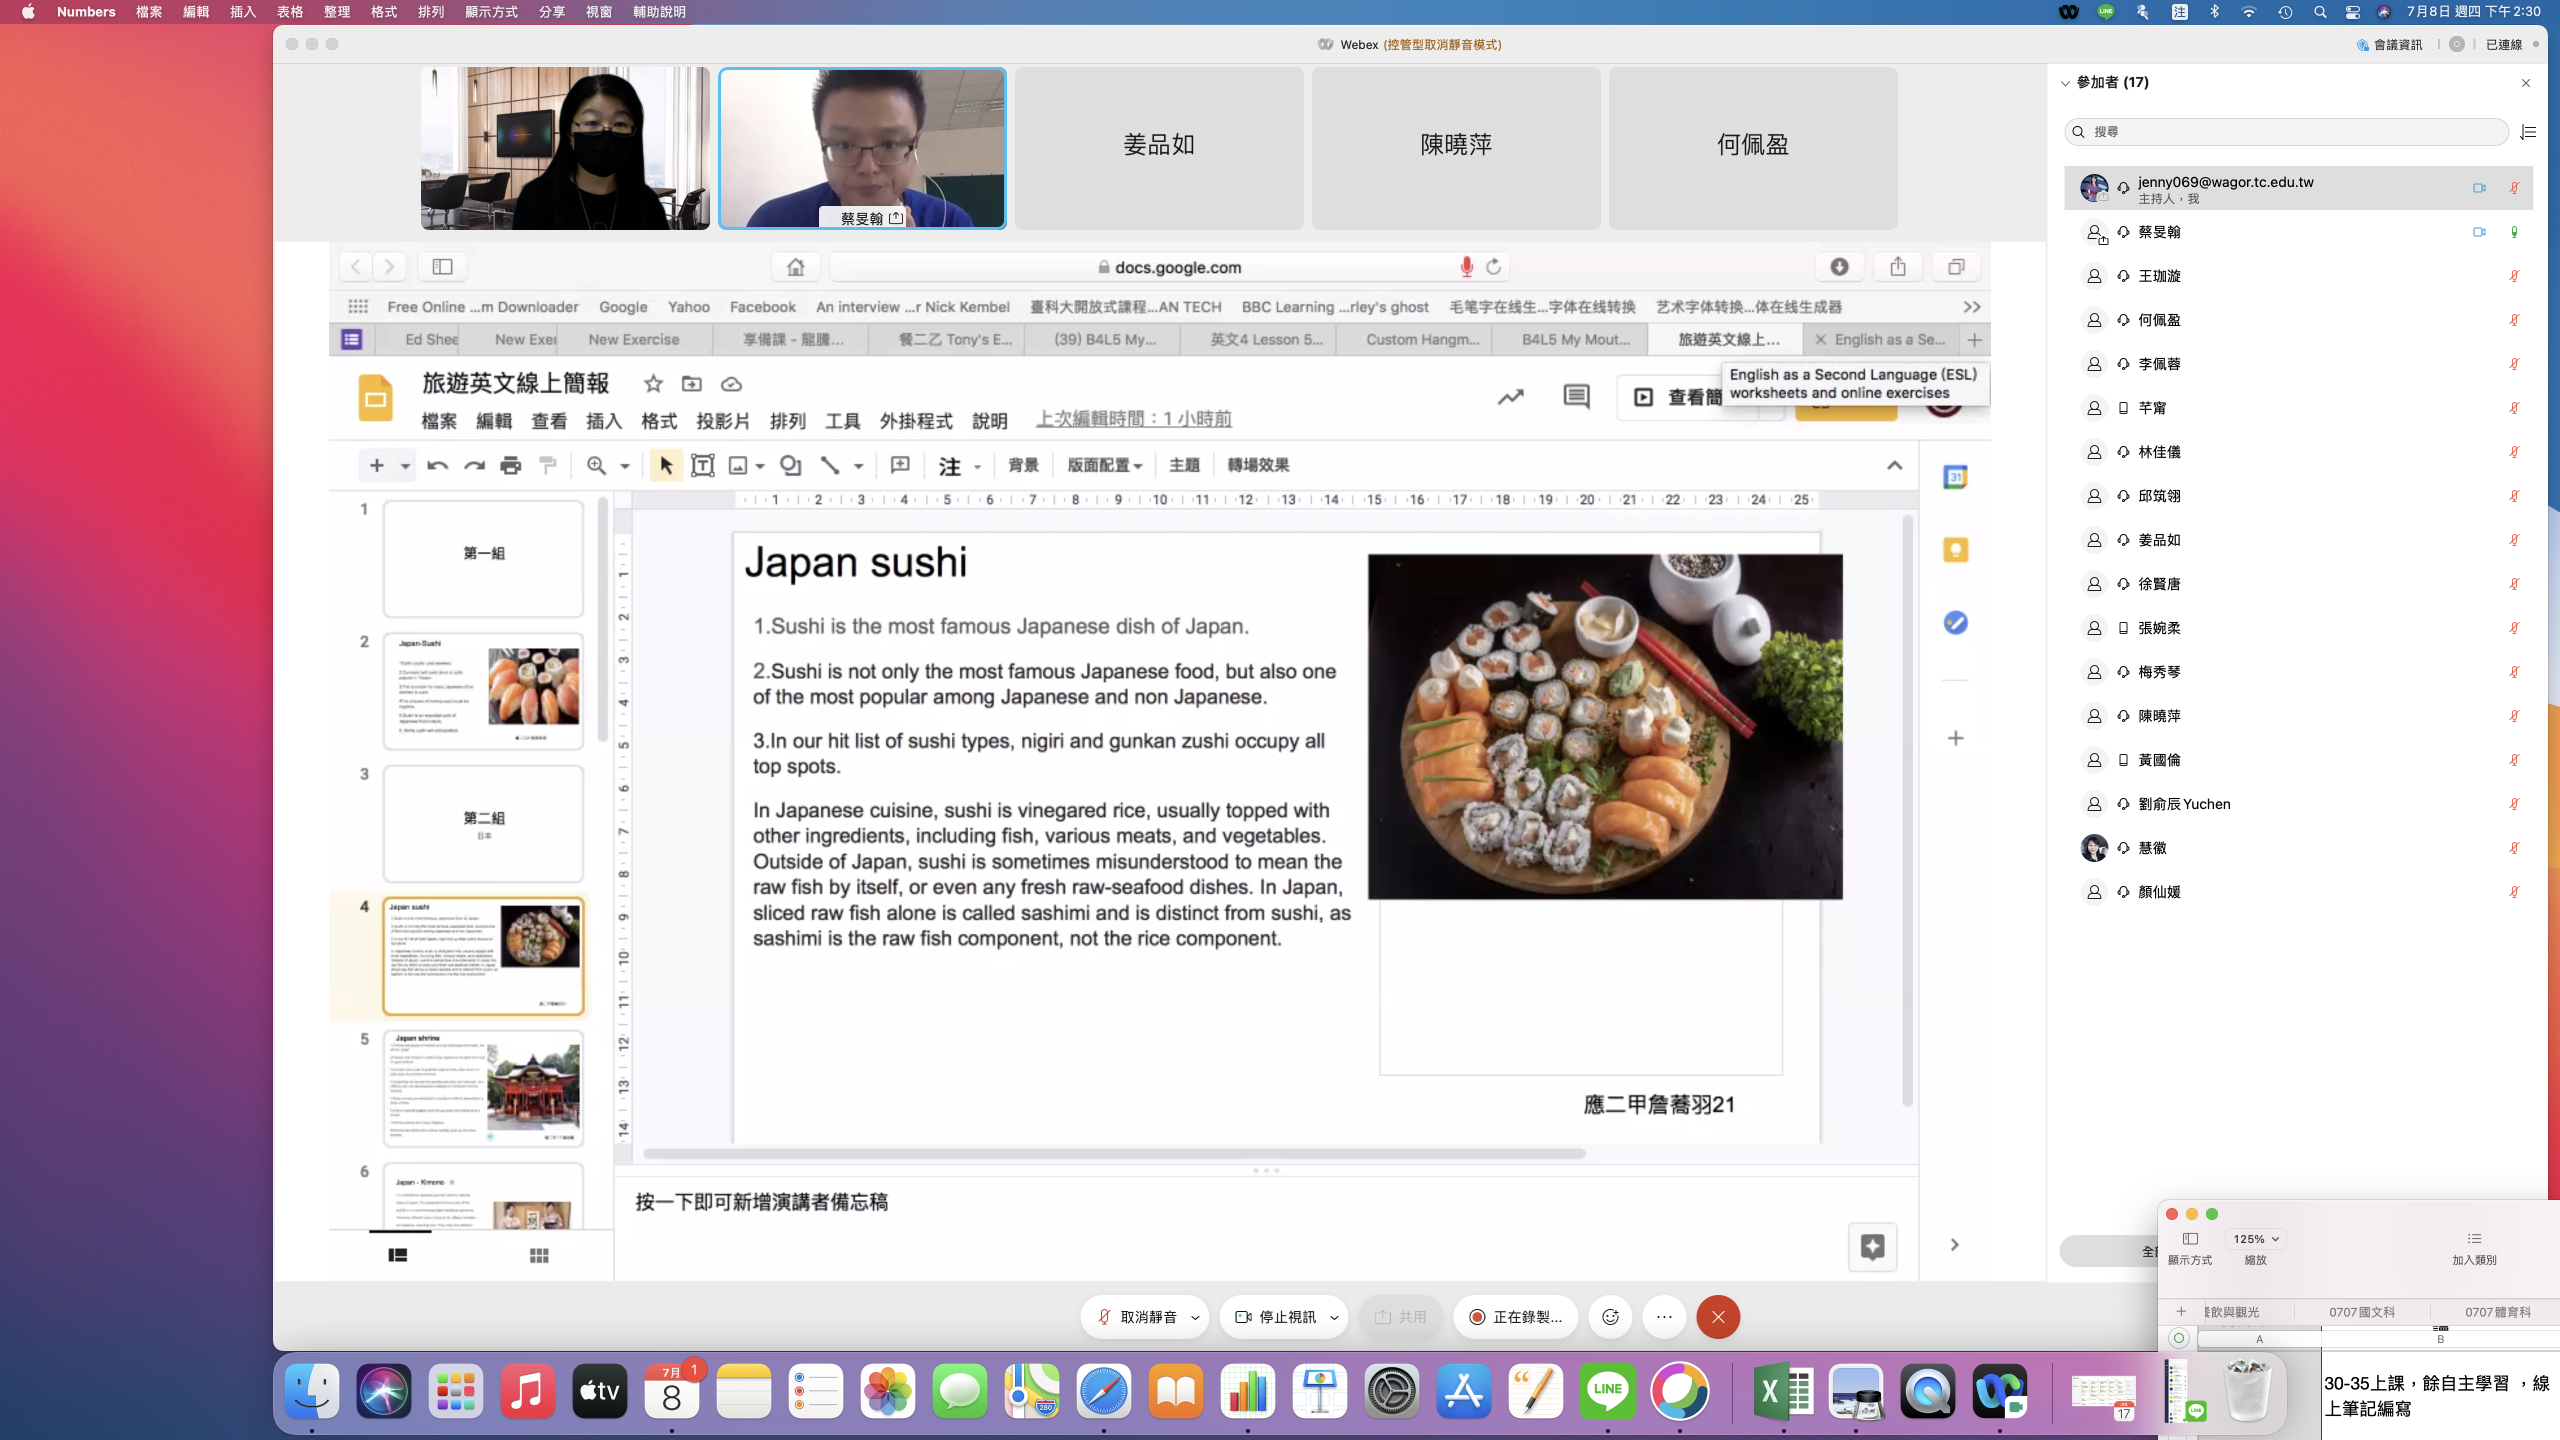The width and height of the screenshot is (2560, 1440).
Task: Click the Safari downloads icon
Action: point(1839,266)
